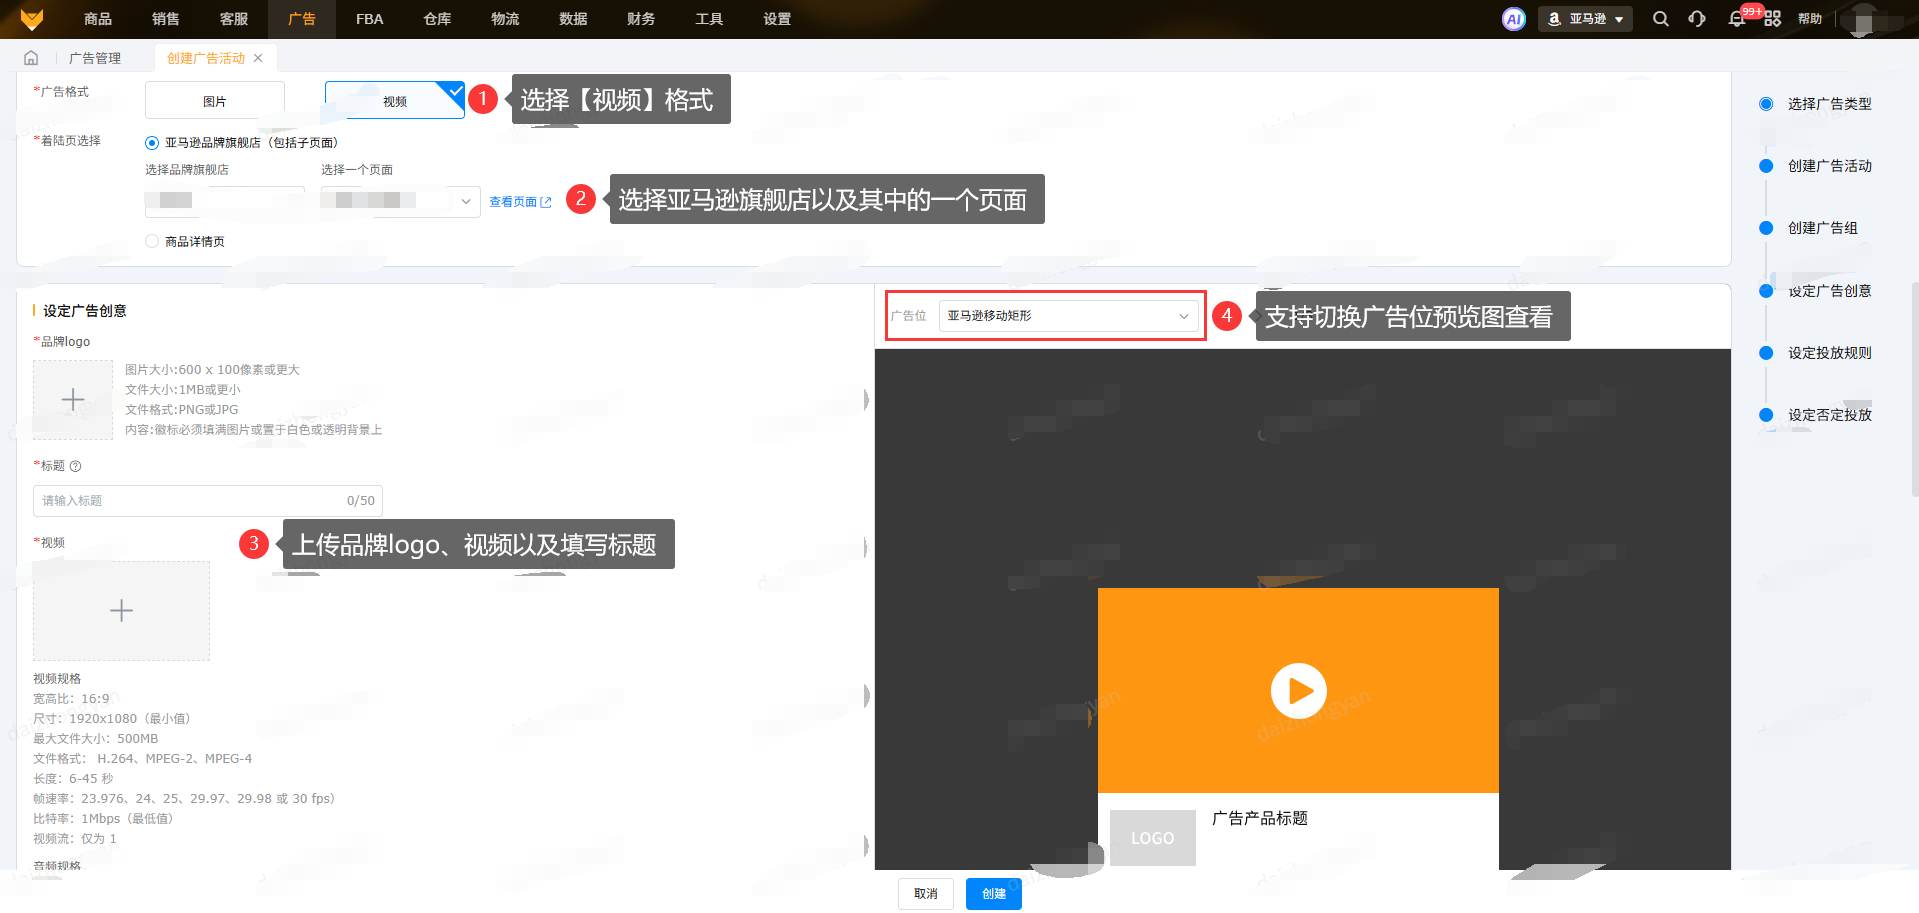The image size is (1919, 913).
Task: Click the 图片大小:600 x 100像素或更大 text
Action: click(x=212, y=370)
